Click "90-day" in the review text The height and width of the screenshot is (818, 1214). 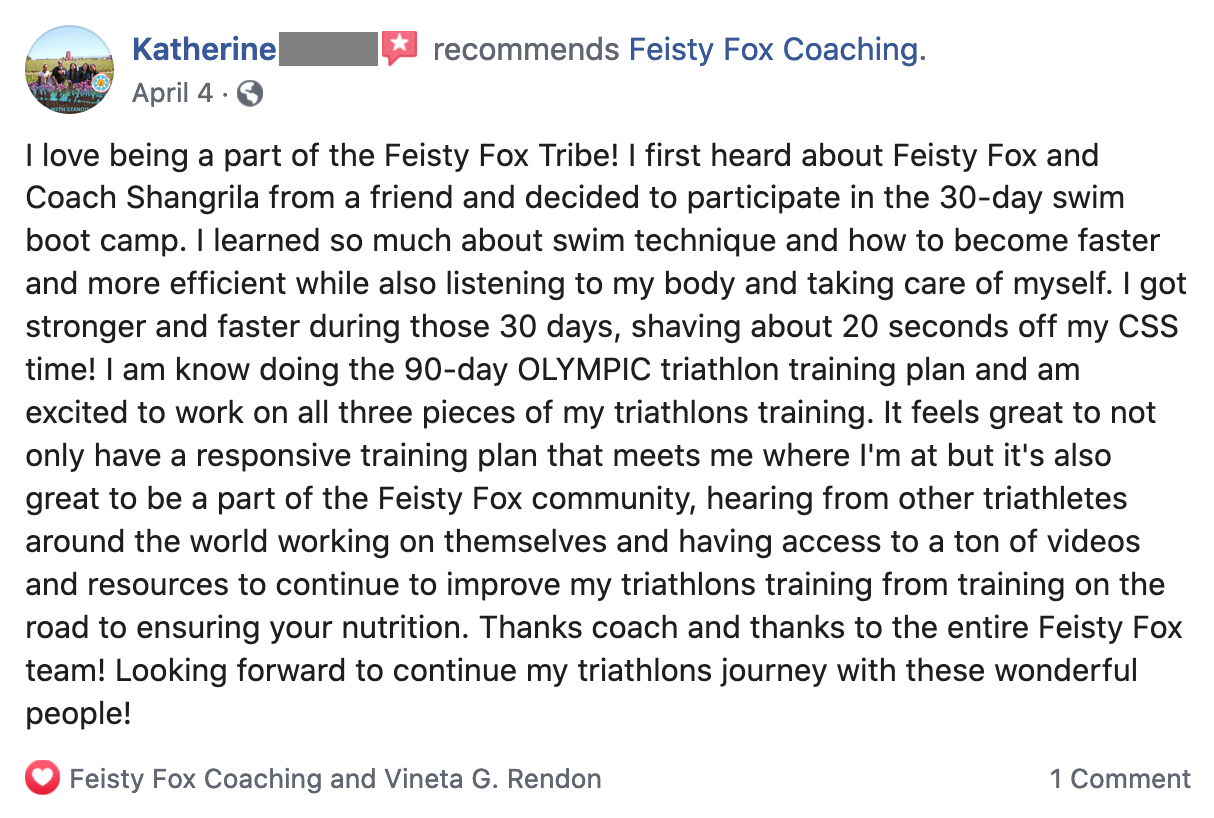[460, 370]
